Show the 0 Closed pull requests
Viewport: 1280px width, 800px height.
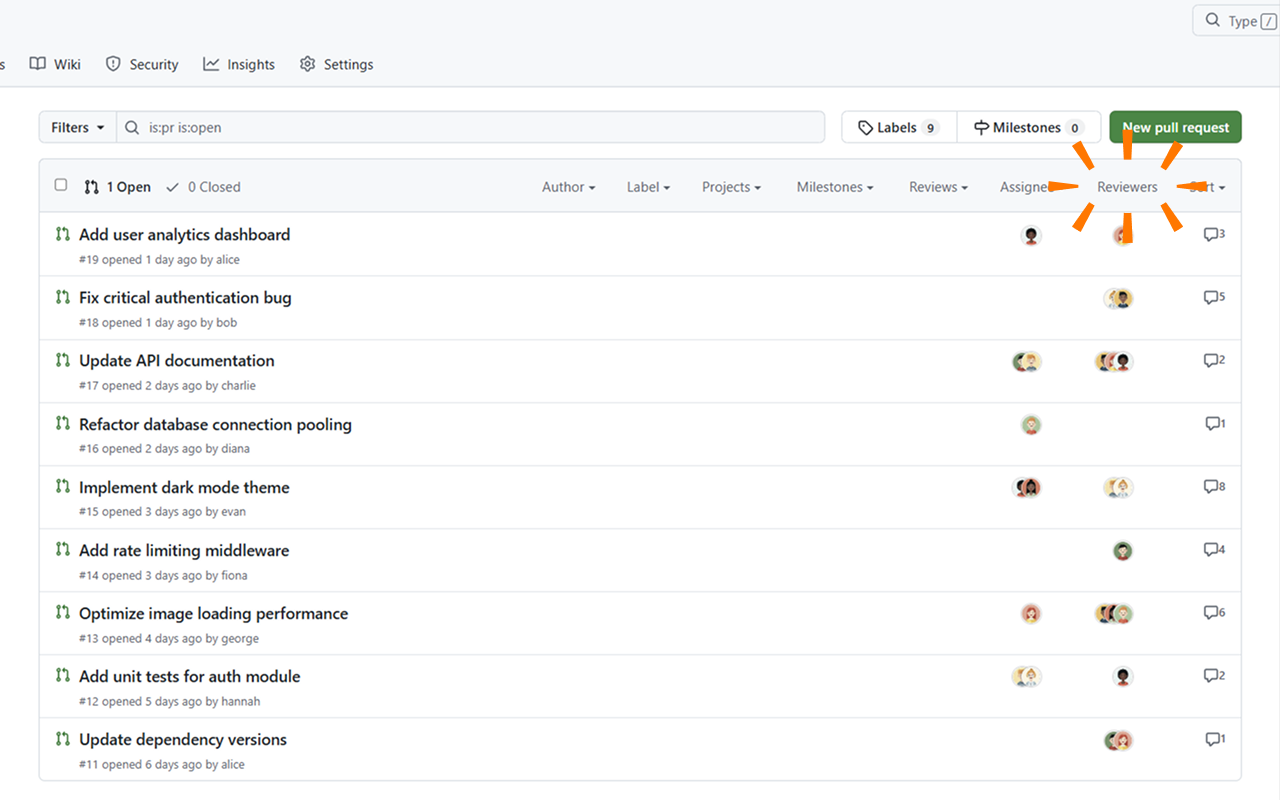tap(204, 187)
